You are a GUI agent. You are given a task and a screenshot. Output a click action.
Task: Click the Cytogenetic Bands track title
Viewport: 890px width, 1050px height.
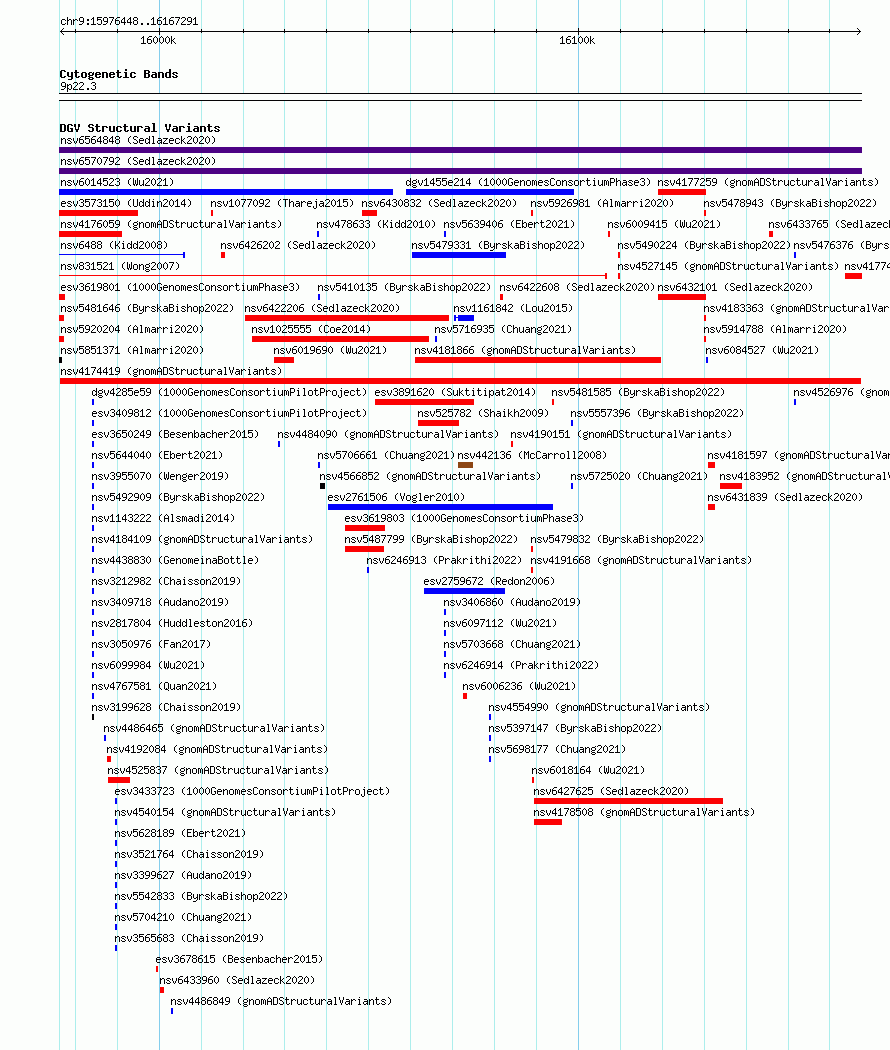tap(119, 74)
